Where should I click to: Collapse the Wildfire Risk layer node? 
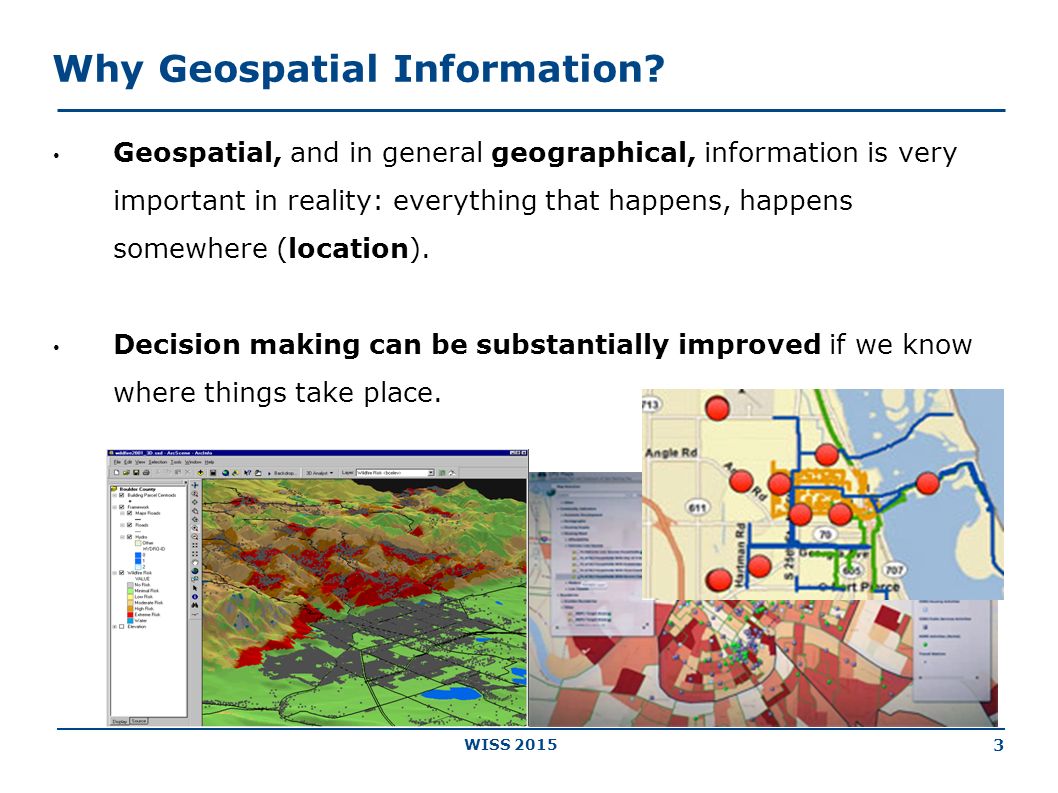[114, 573]
